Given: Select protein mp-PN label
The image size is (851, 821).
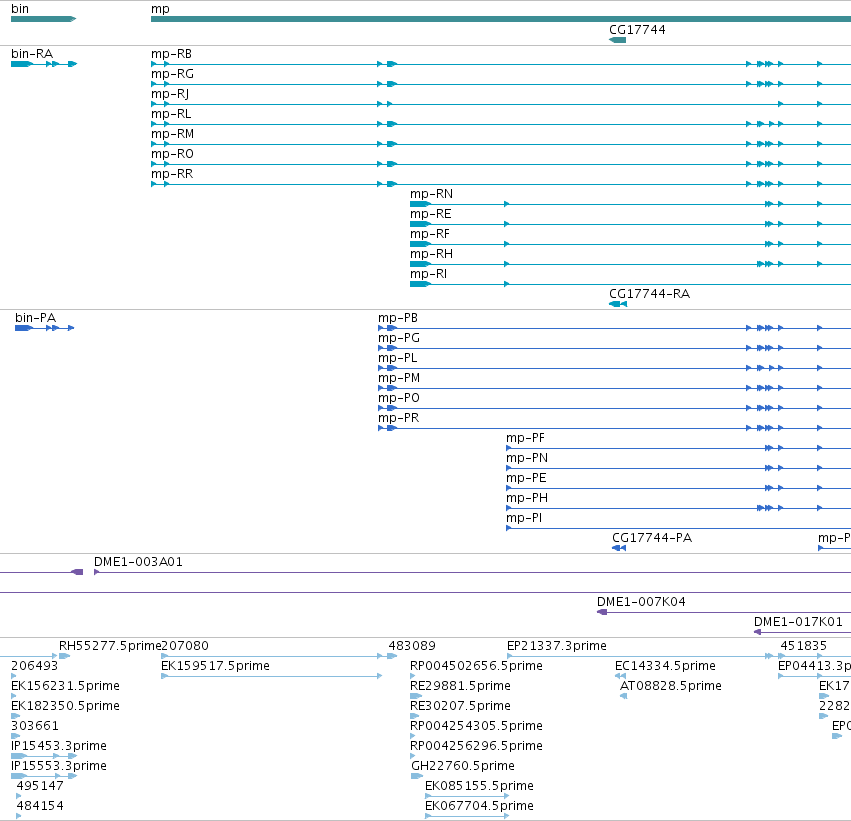Looking at the screenshot, I should 527,459.
